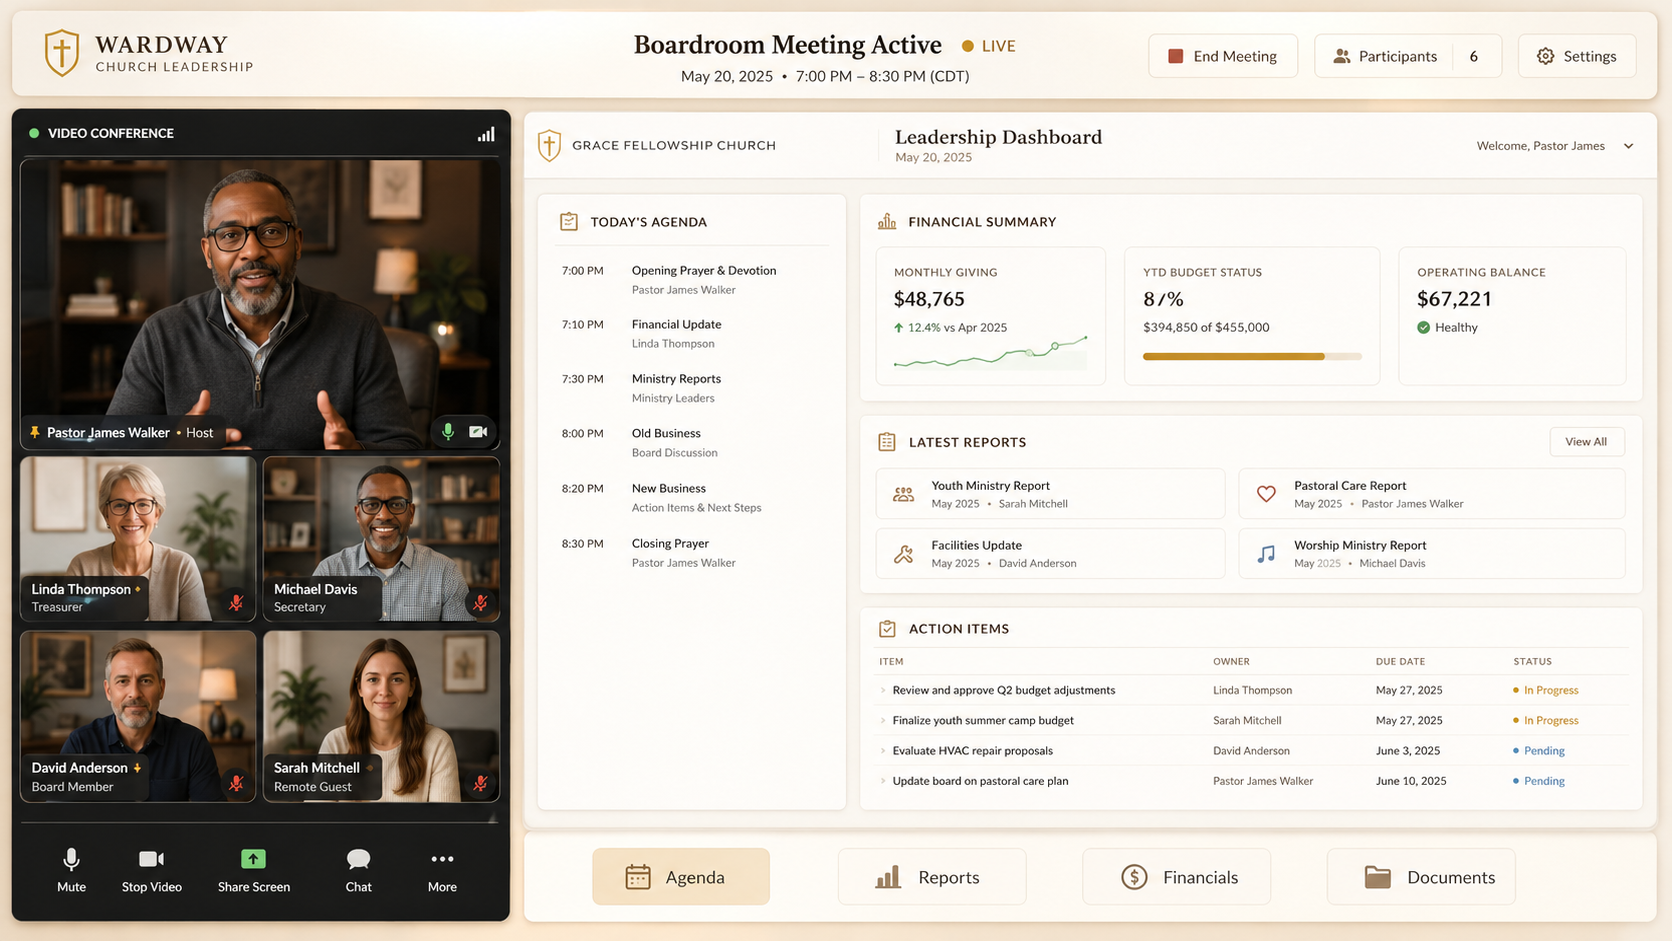Click the YTD budget progress bar
1672x941 pixels.
[1252, 356]
